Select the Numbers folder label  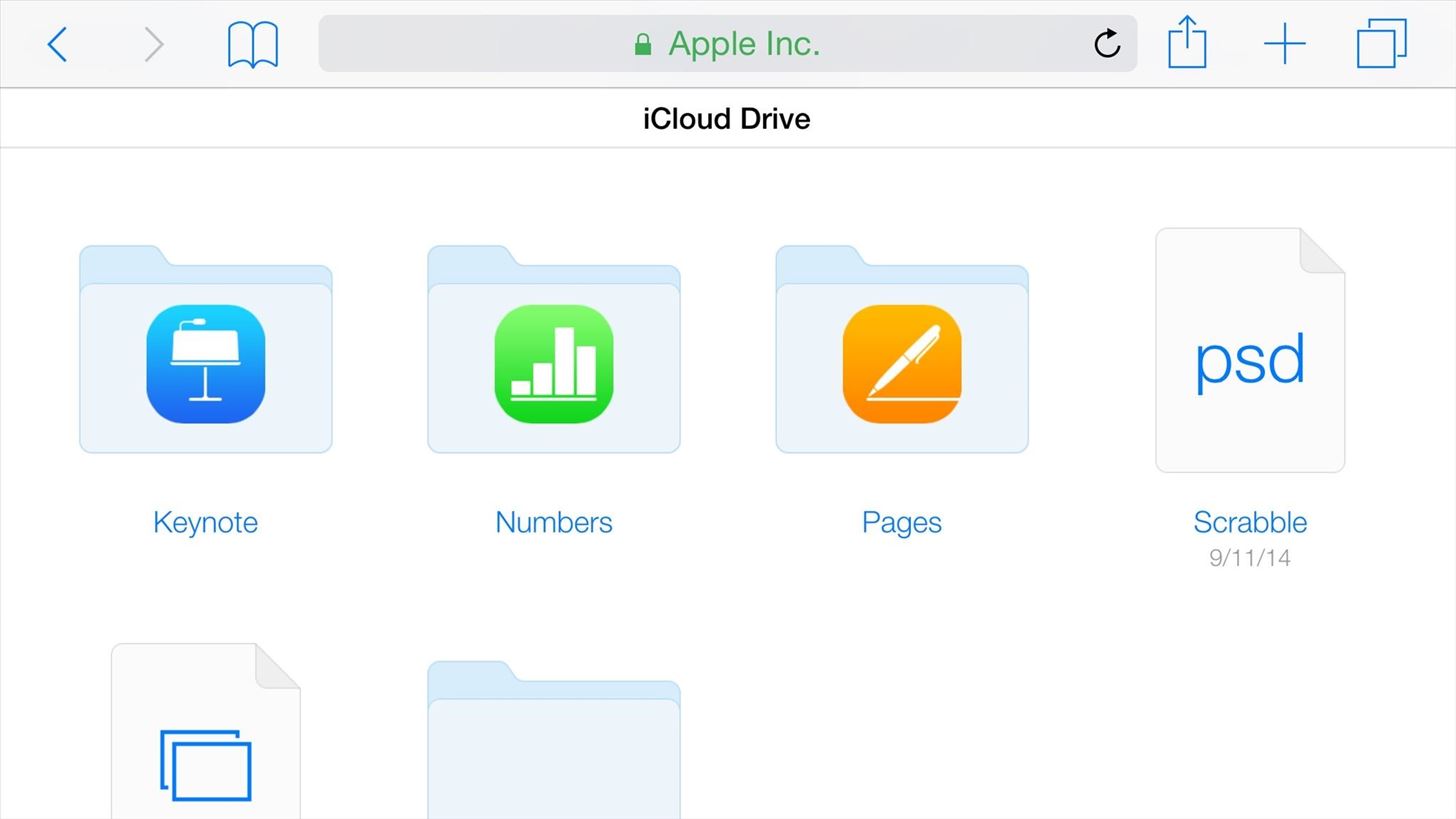(x=553, y=522)
